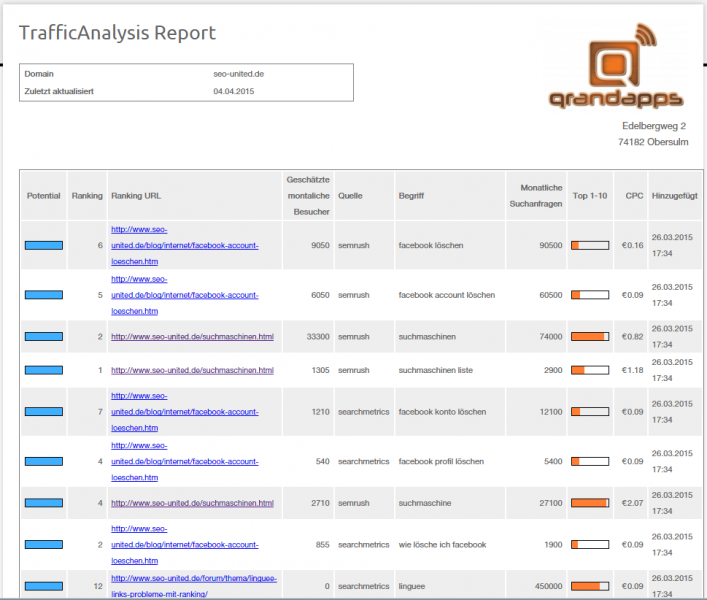707x600 pixels.
Task: Click the 'Top 1-10' column header
Action: [x=590, y=196]
